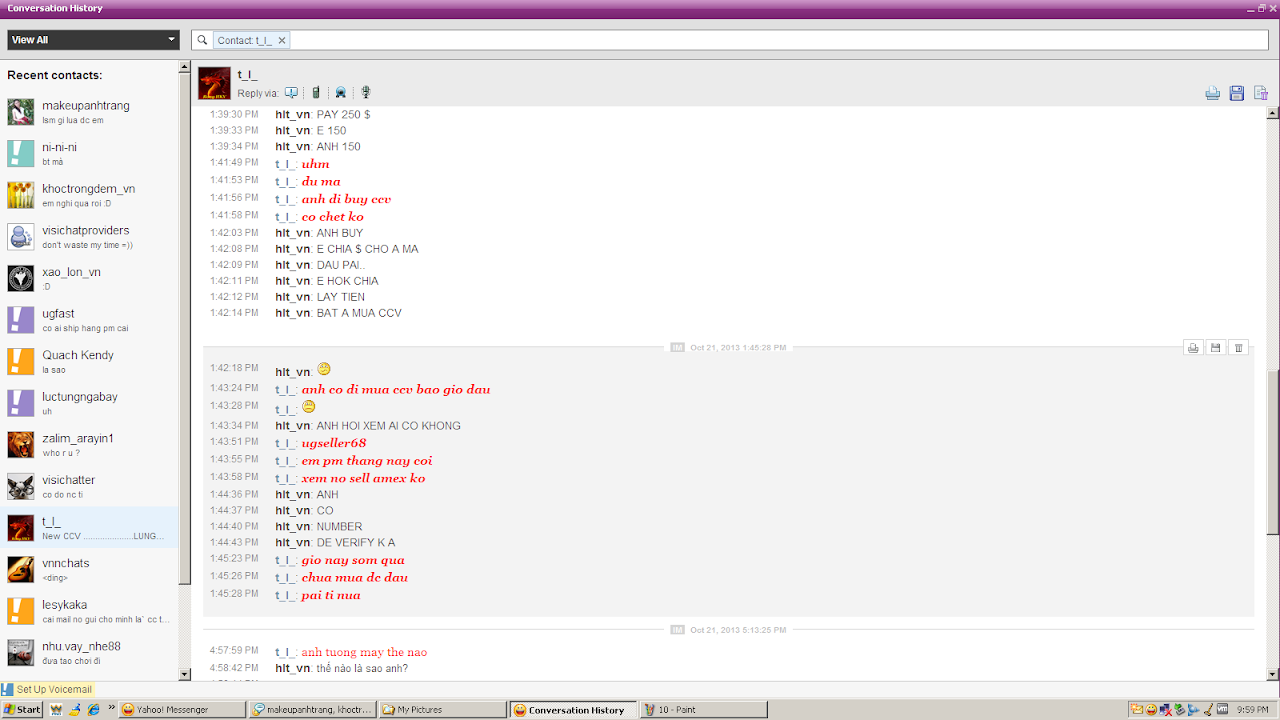Reply via voice call headset icon

341,93
